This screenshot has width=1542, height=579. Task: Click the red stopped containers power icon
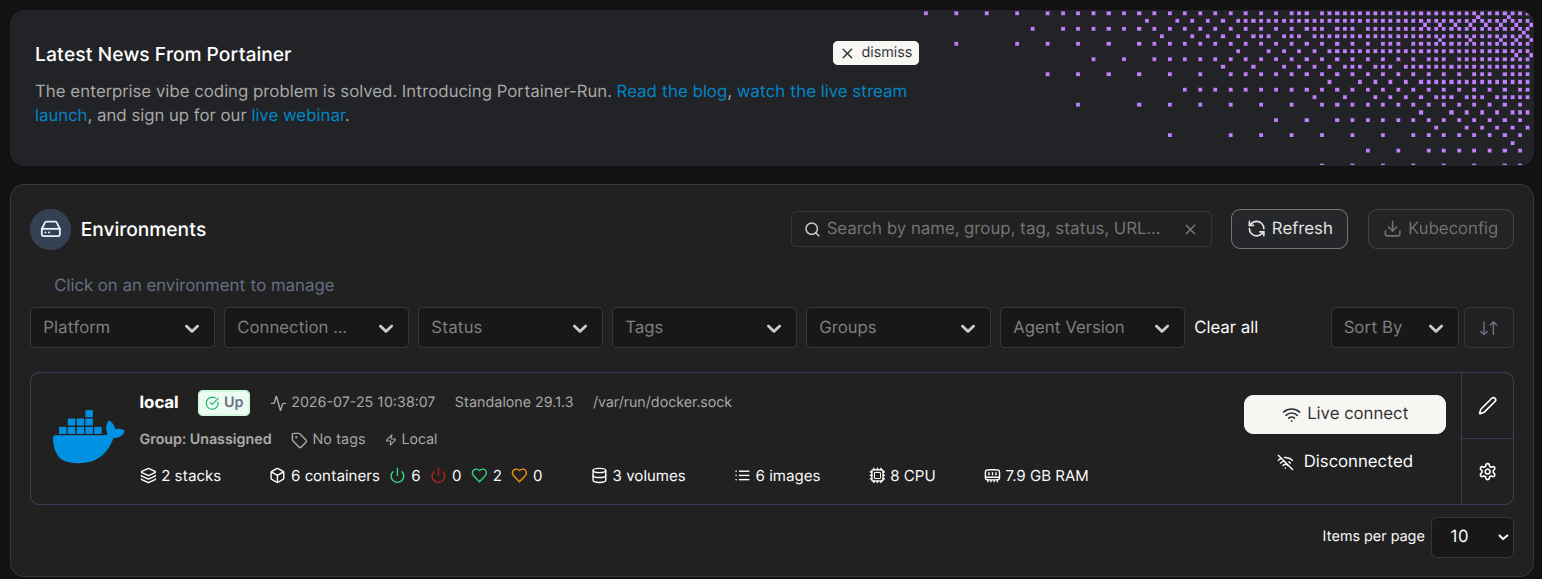click(438, 476)
